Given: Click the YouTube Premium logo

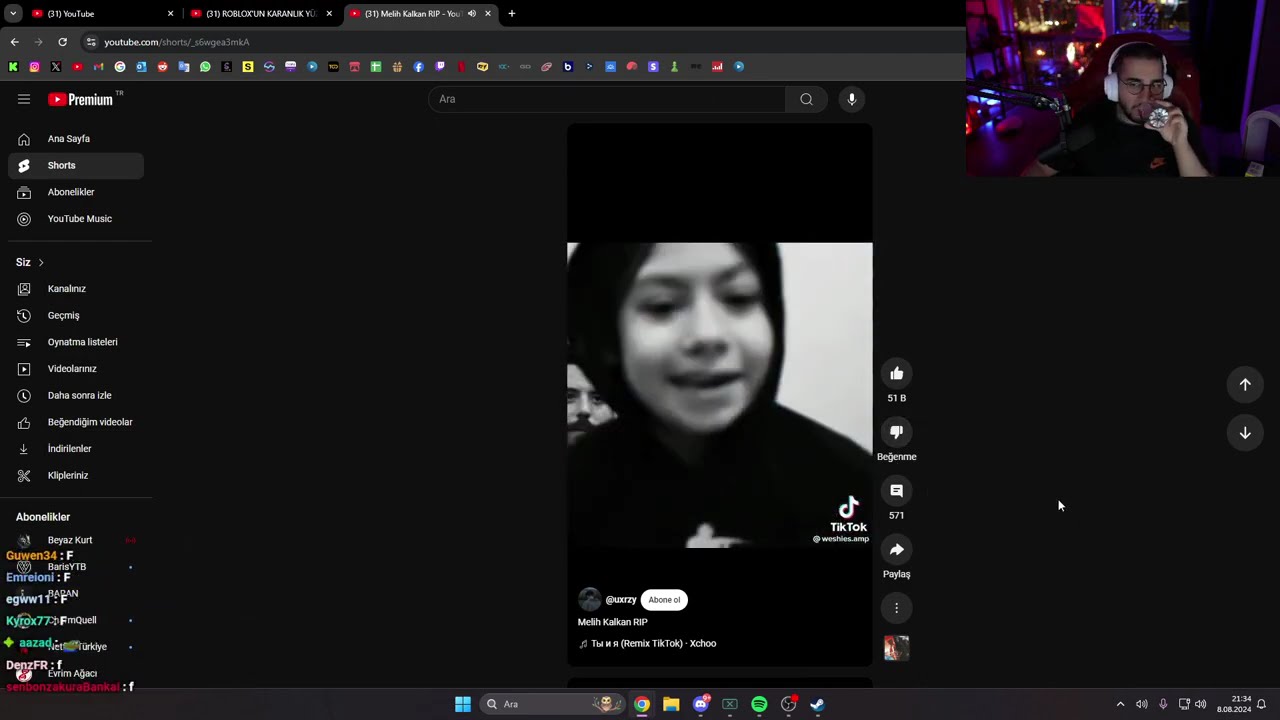Looking at the screenshot, I should [x=81, y=99].
